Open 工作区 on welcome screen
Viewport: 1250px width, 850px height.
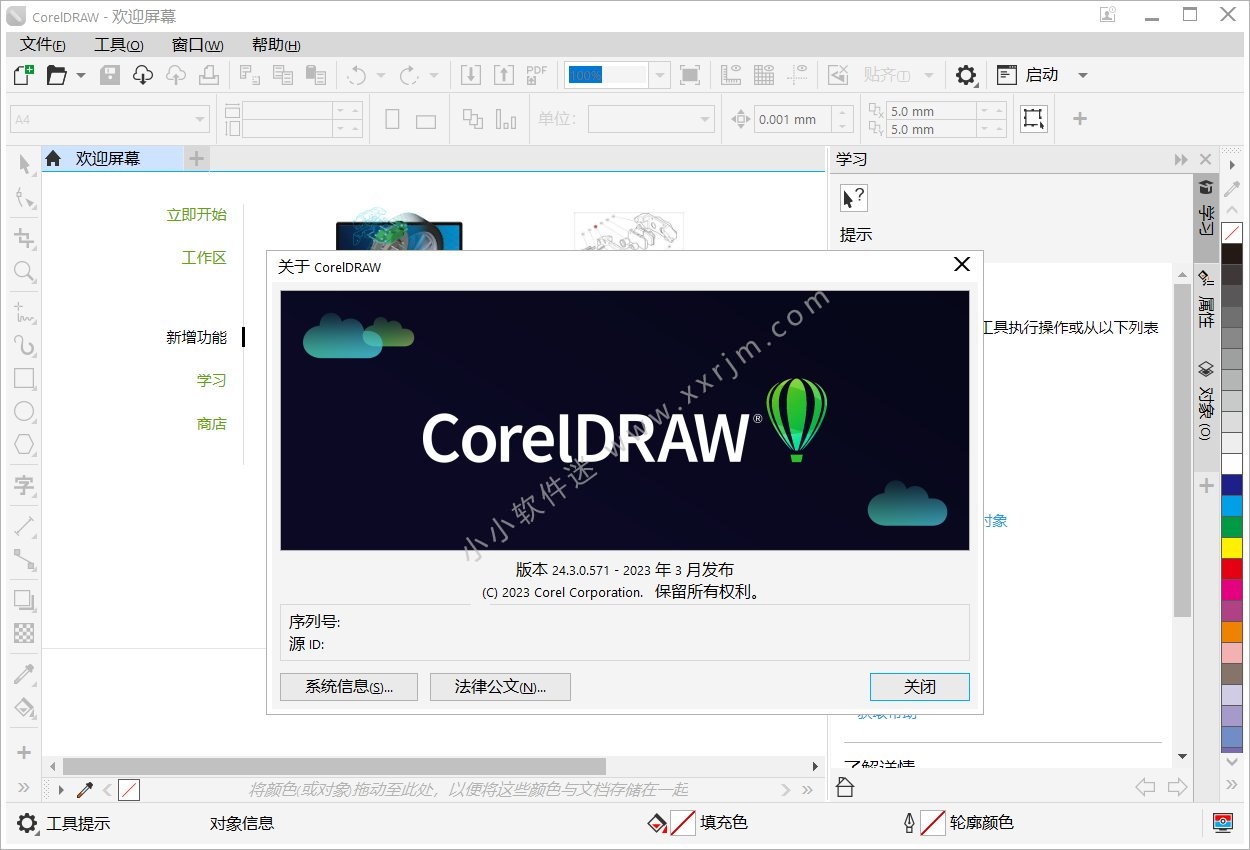(x=204, y=258)
